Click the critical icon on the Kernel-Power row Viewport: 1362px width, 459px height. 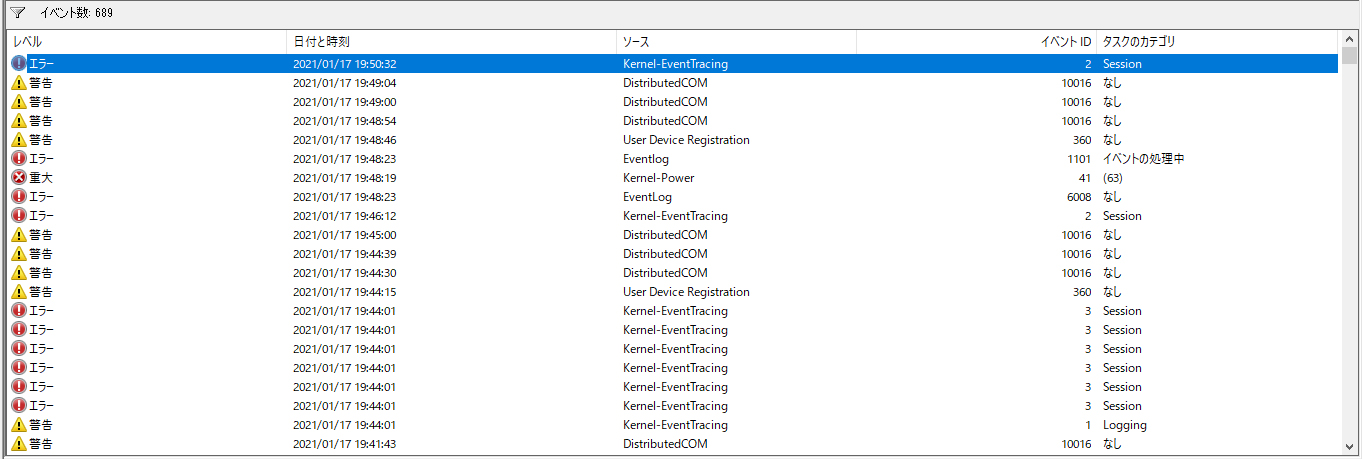tap(19, 178)
